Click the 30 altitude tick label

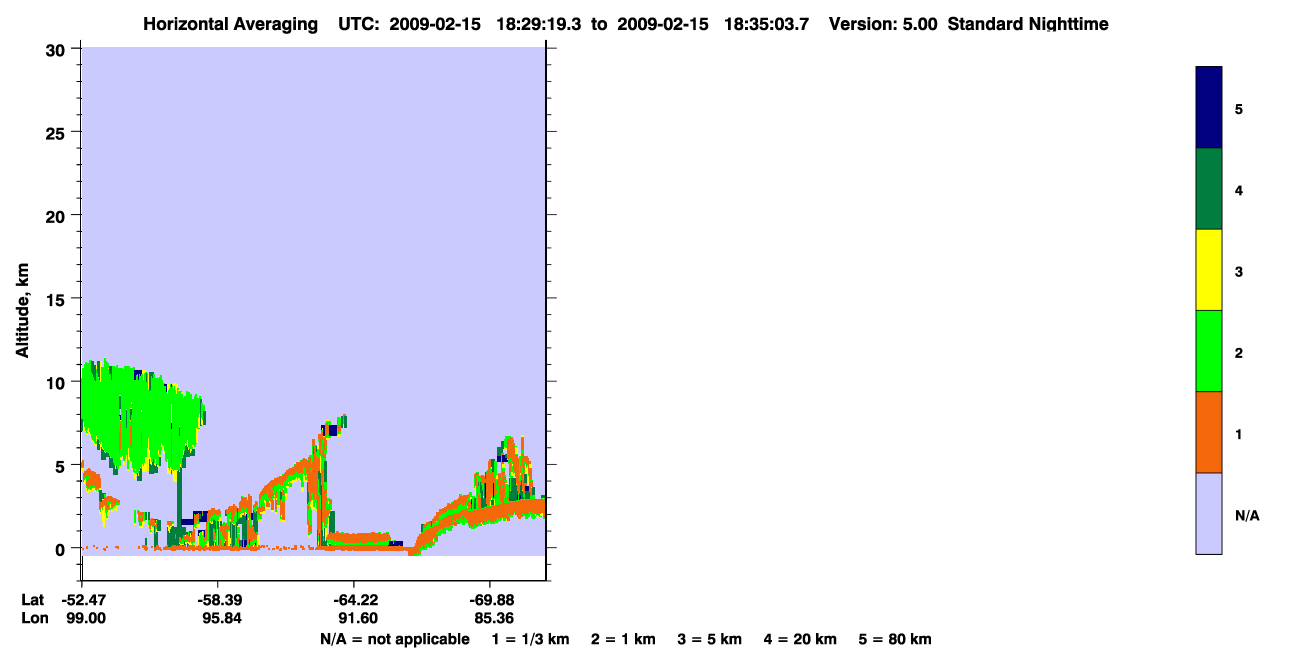coord(57,49)
